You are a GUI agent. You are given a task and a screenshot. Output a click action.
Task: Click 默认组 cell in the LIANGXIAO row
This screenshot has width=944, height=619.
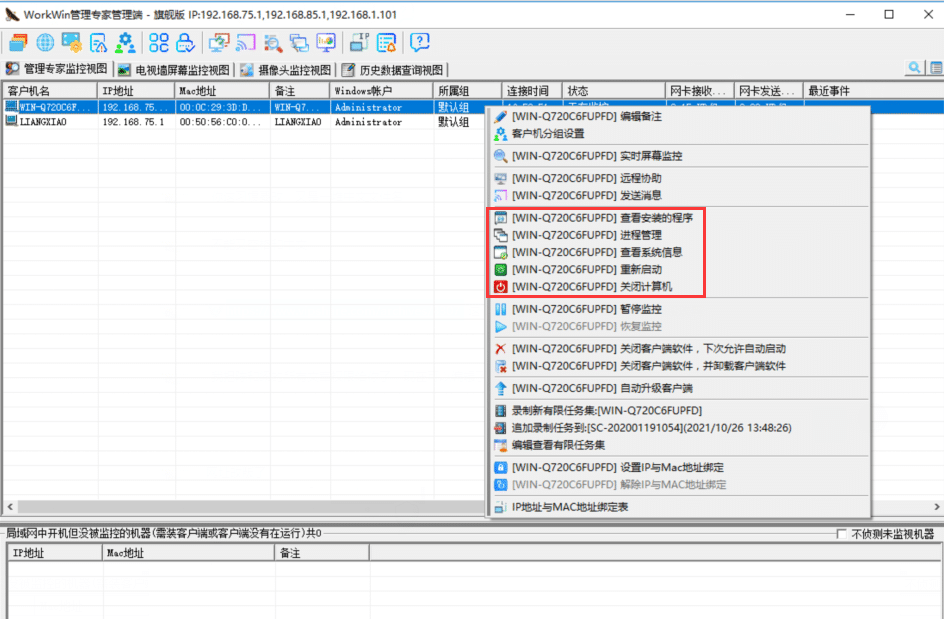point(453,122)
